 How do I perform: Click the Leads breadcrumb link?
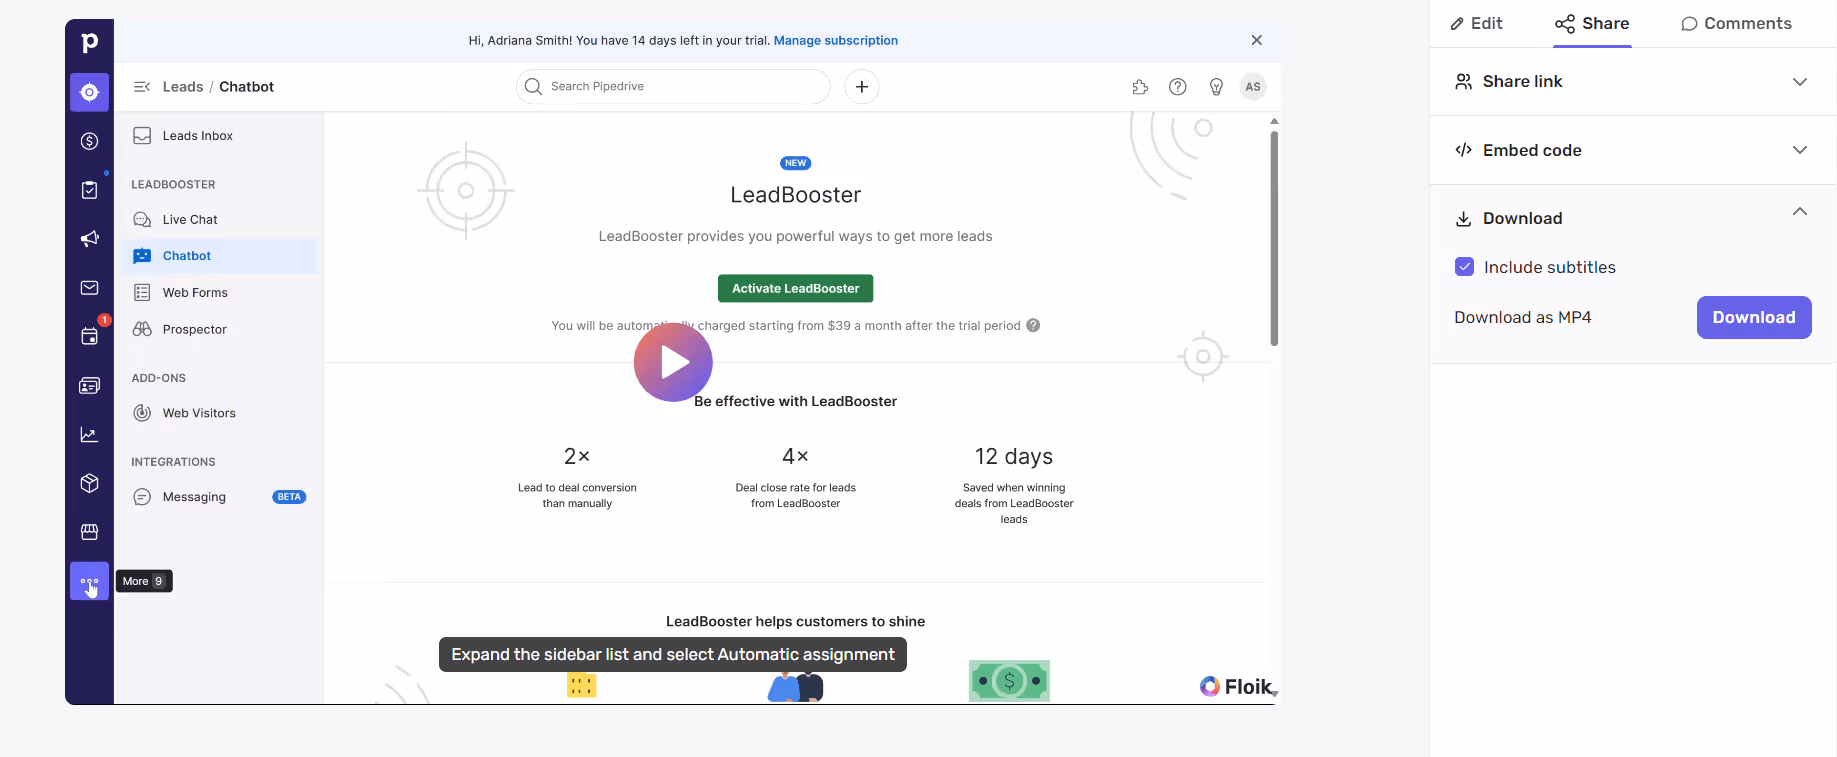(183, 87)
